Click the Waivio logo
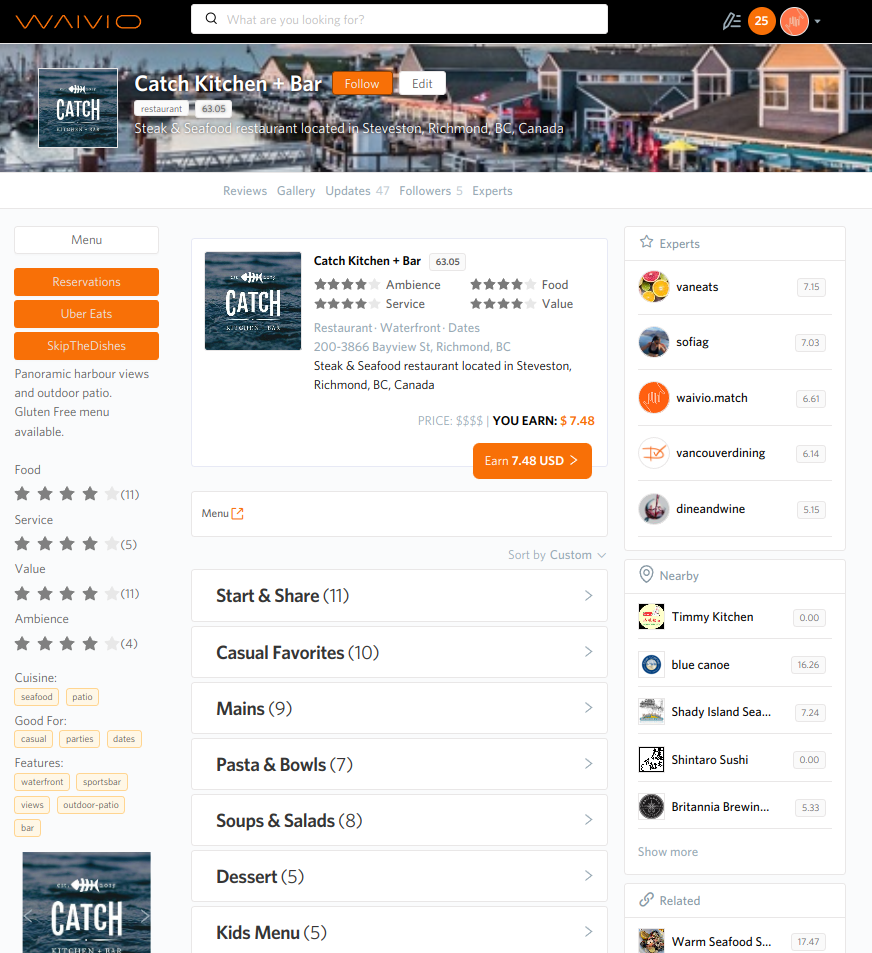Image resolution: width=872 pixels, height=953 pixels. [78, 21]
